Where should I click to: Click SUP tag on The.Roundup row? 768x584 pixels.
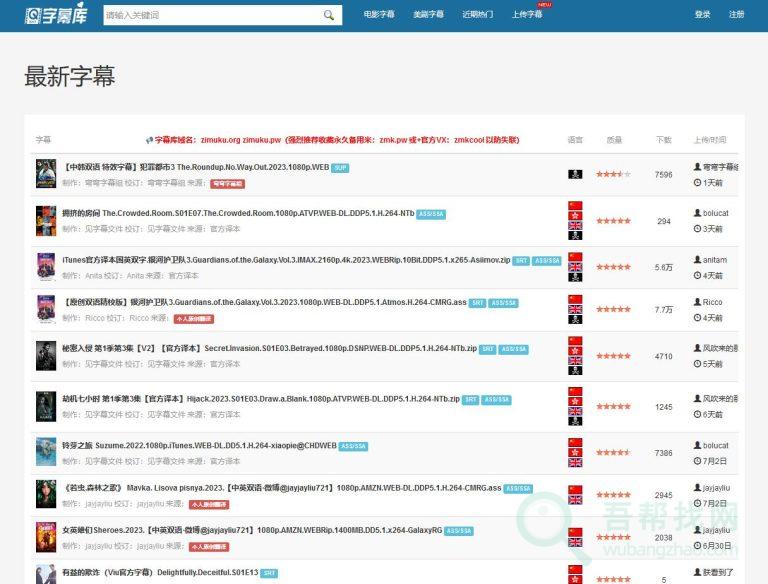[340, 167]
